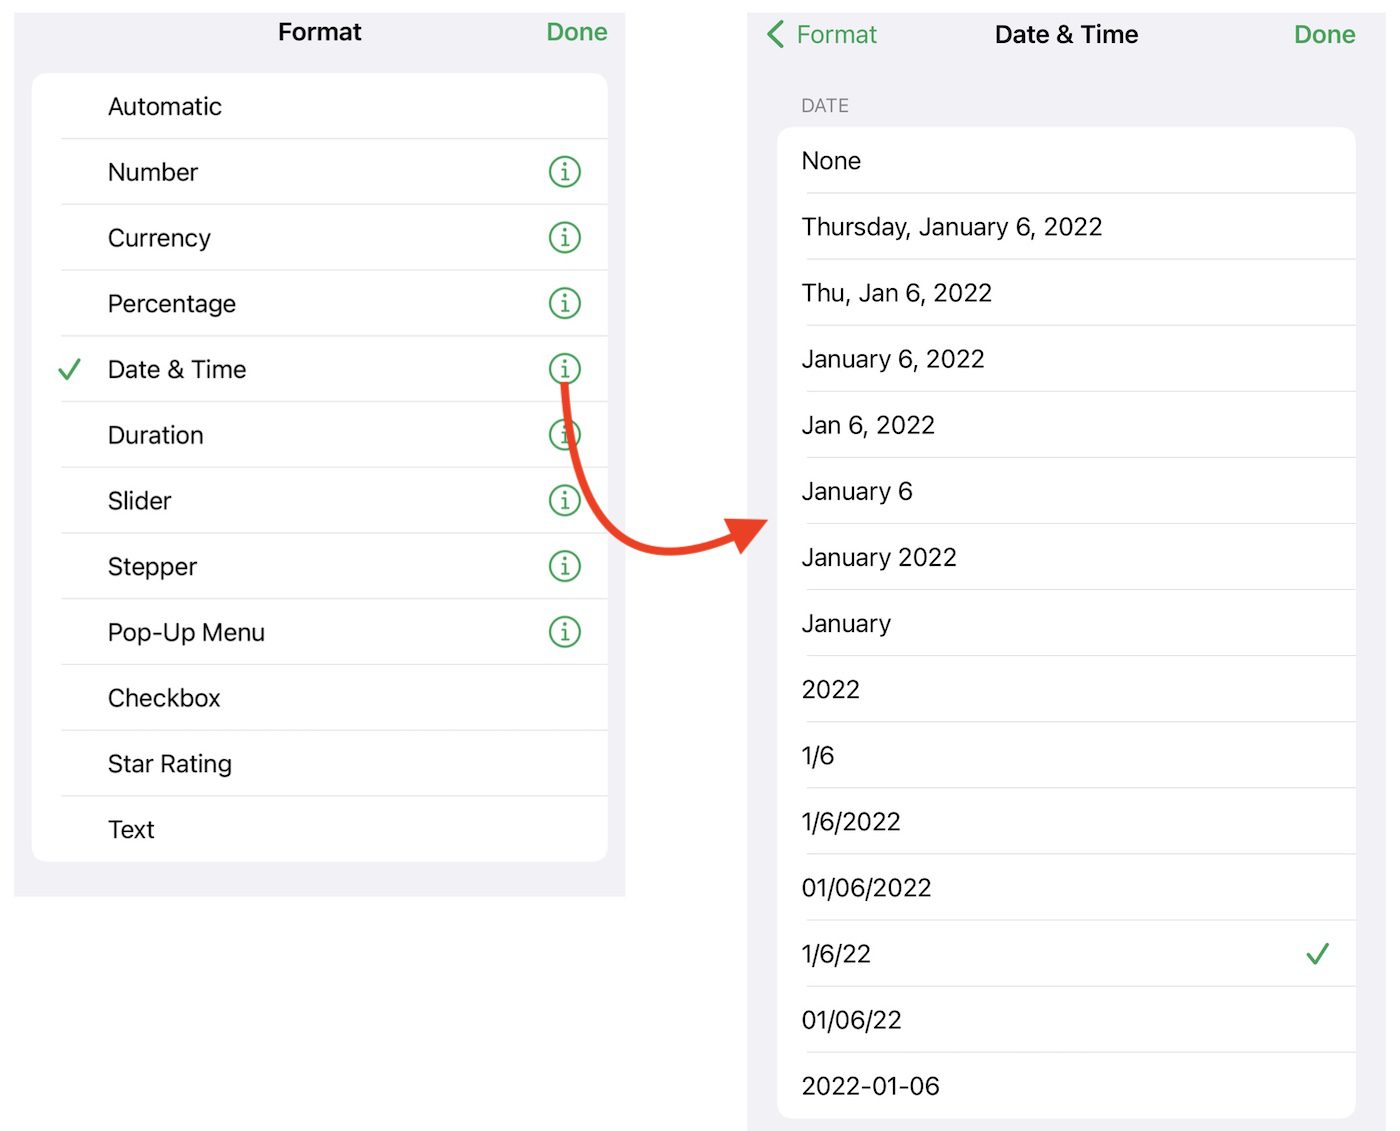Open info options for Number format
Screen dimensions: 1400x1131
click(x=564, y=172)
